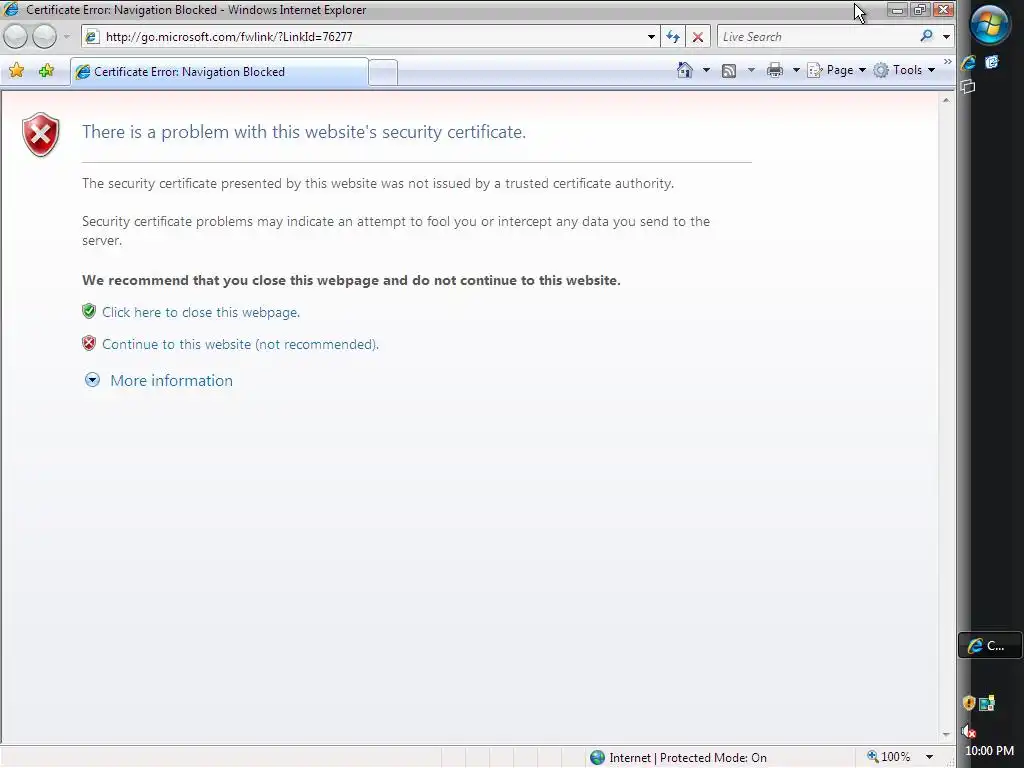Click the Add to Favorites icon
The height and width of the screenshot is (768, 1024).
pos(46,71)
